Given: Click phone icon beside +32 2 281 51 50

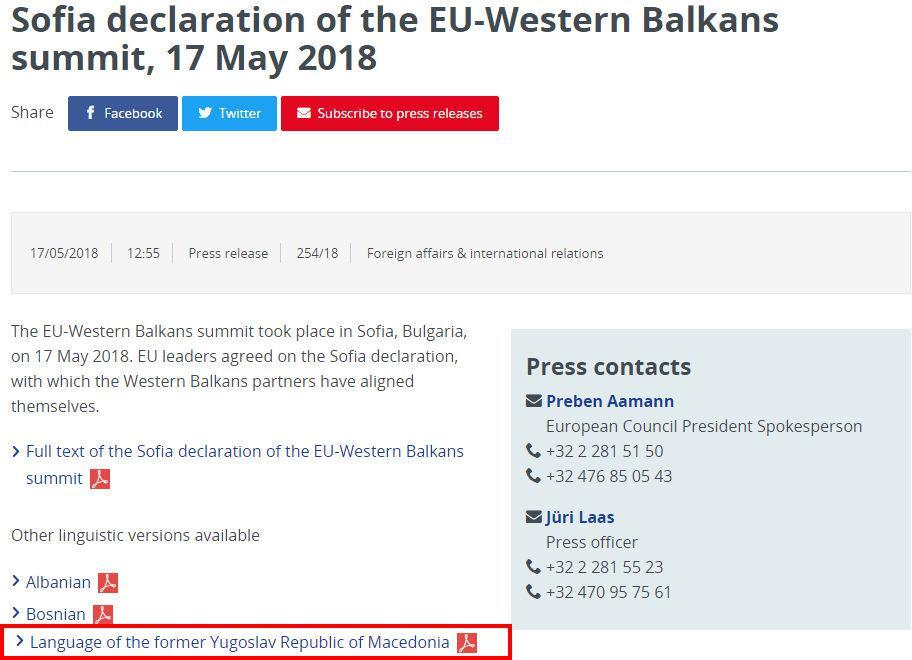Looking at the screenshot, I should click(x=534, y=451).
